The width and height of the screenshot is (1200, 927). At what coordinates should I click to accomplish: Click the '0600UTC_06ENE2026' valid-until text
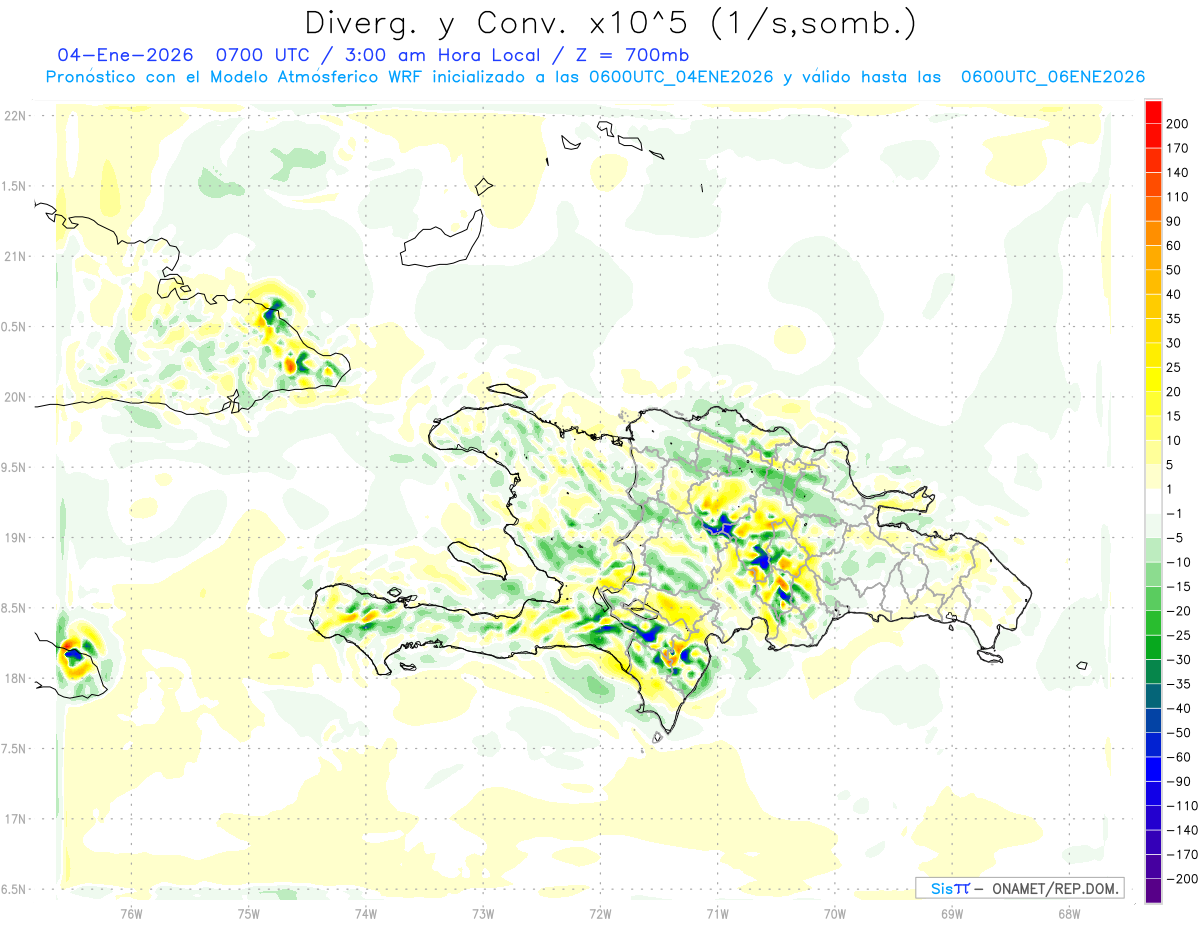[1052, 77]
